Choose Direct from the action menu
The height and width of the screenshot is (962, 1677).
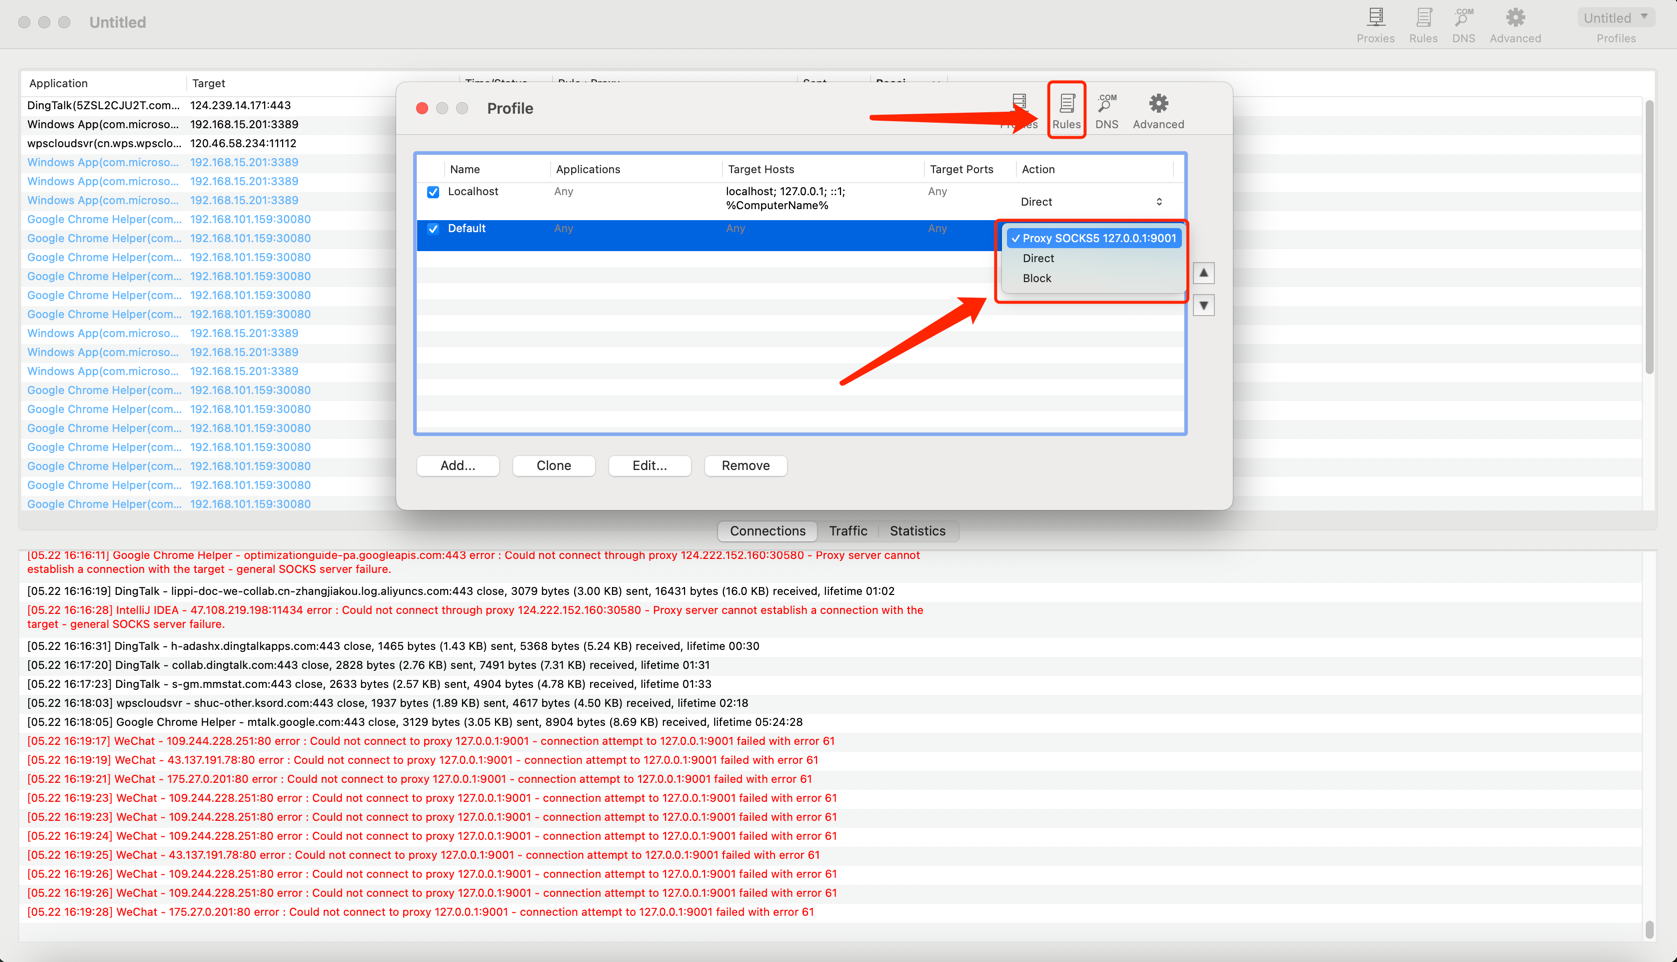pyautogui.click(x=1038, y=258)
